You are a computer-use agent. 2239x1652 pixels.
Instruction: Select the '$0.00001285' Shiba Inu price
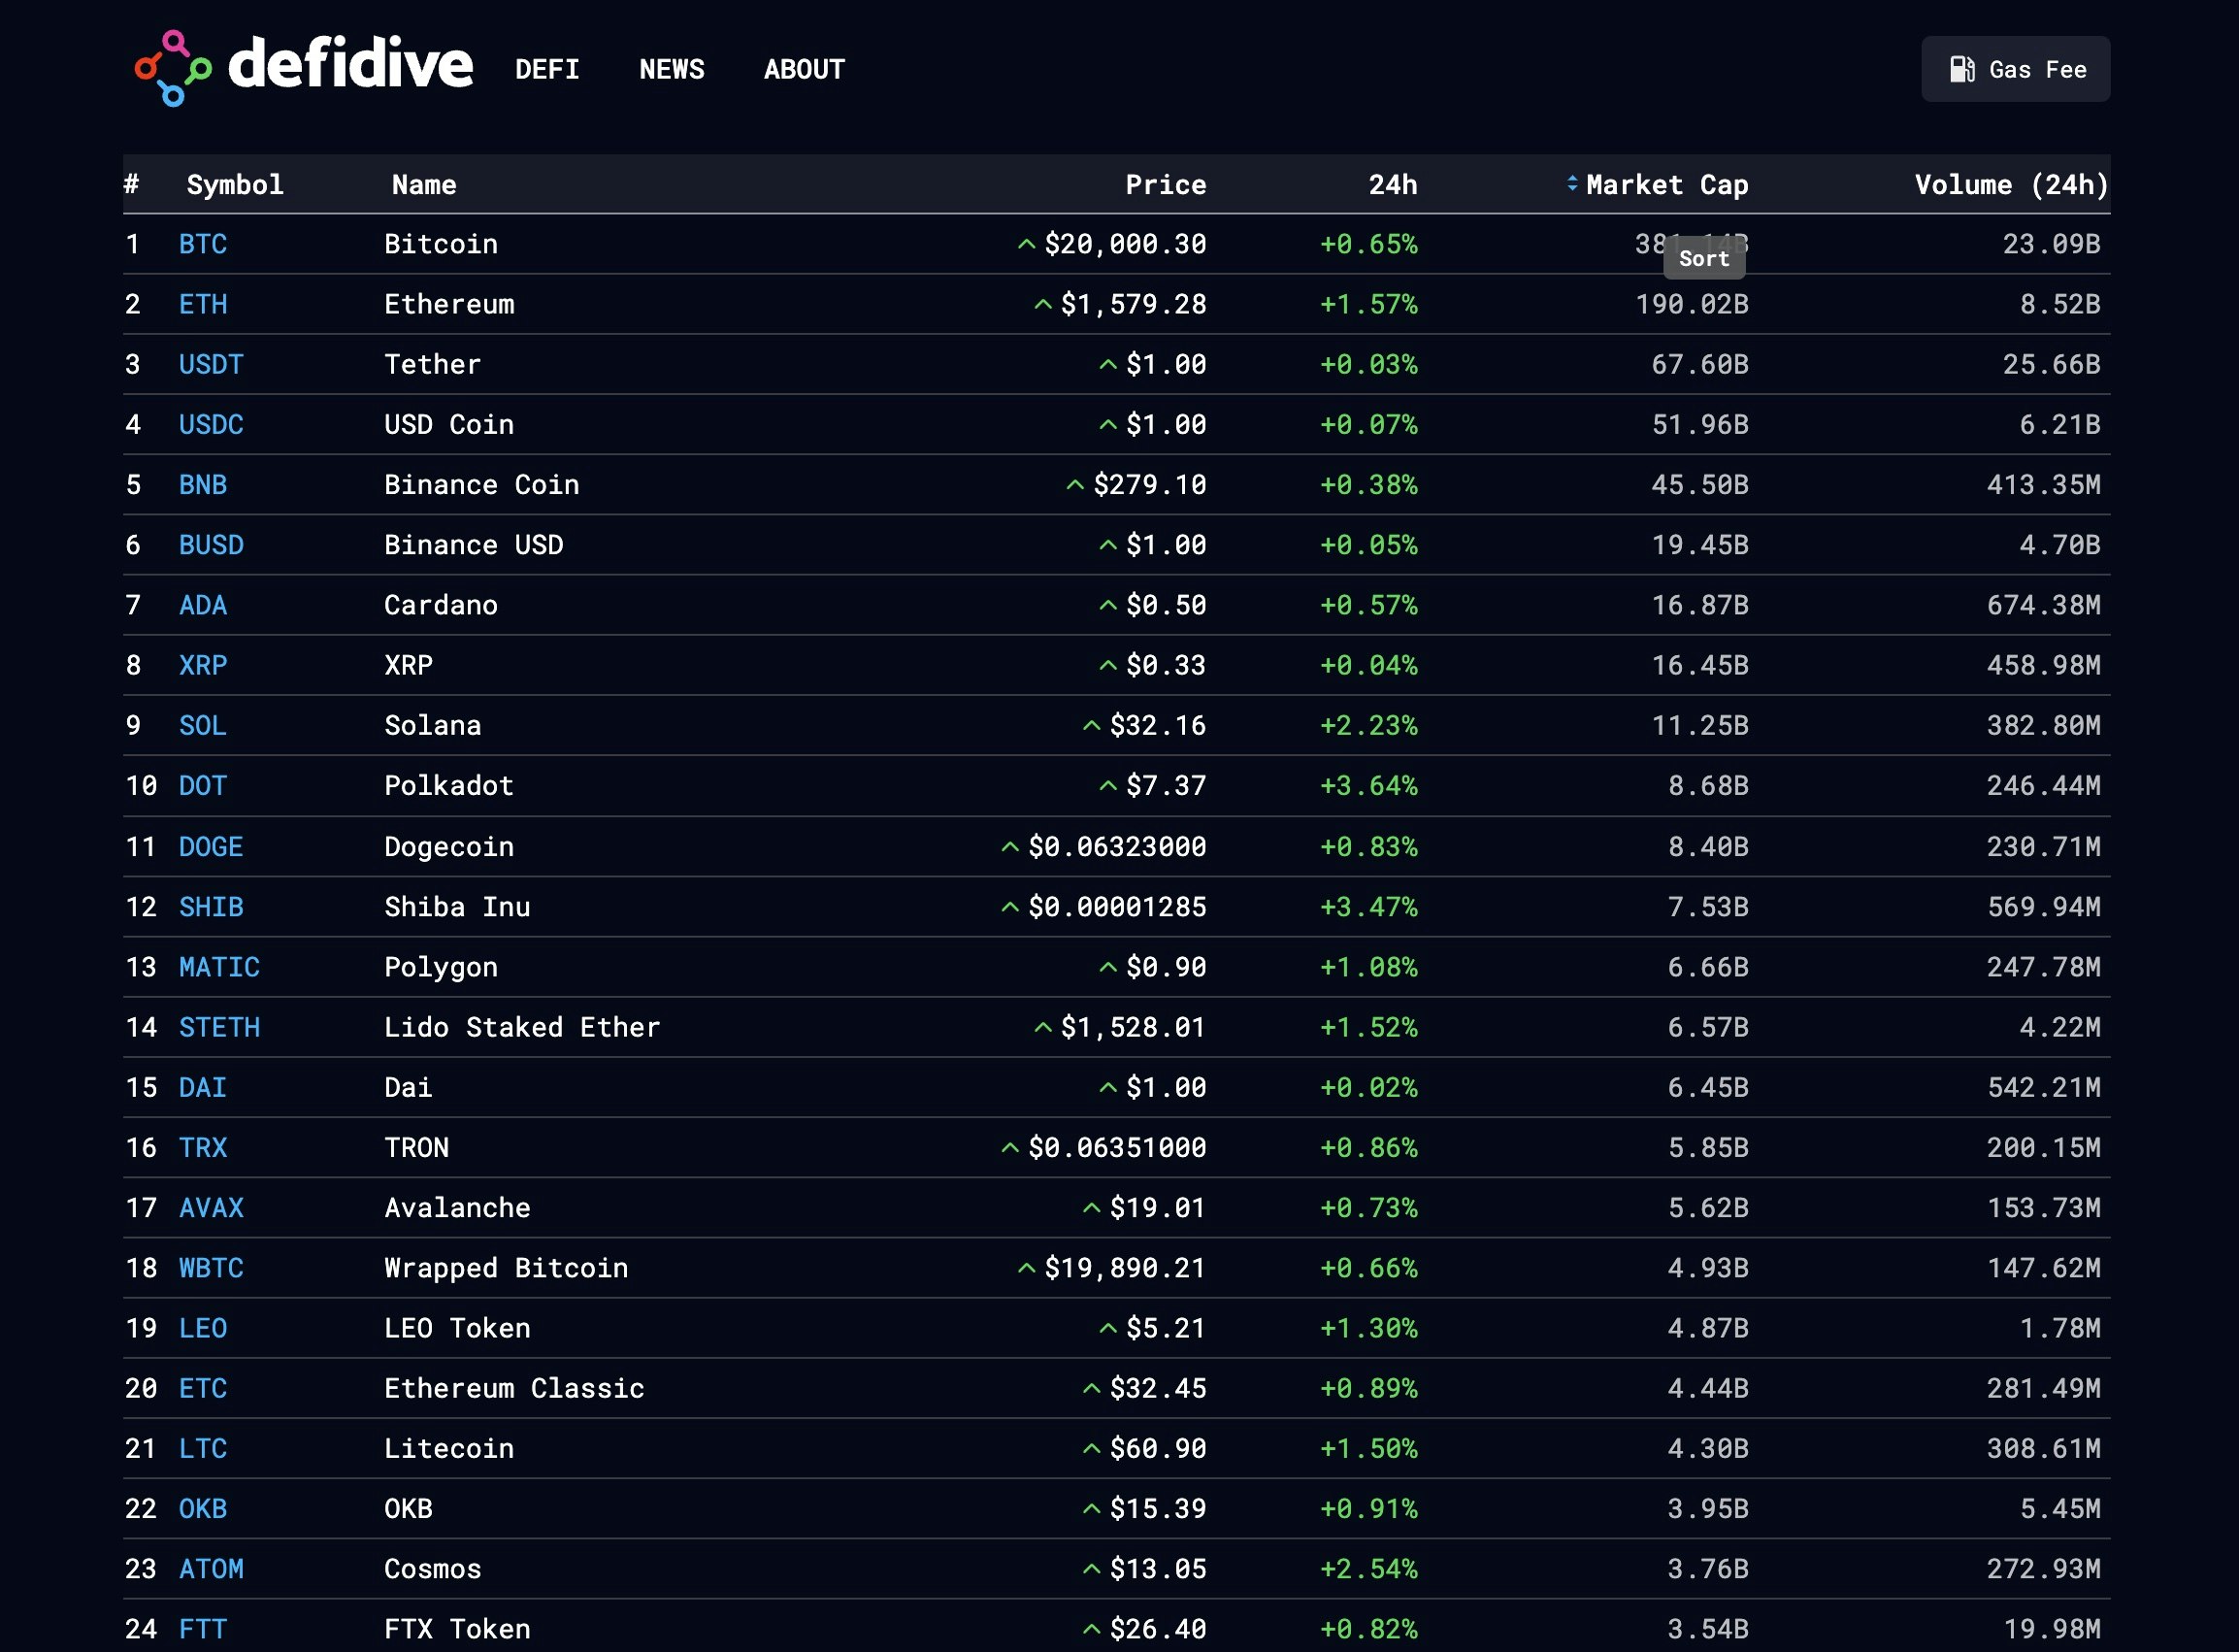(x=1117, y=907)
